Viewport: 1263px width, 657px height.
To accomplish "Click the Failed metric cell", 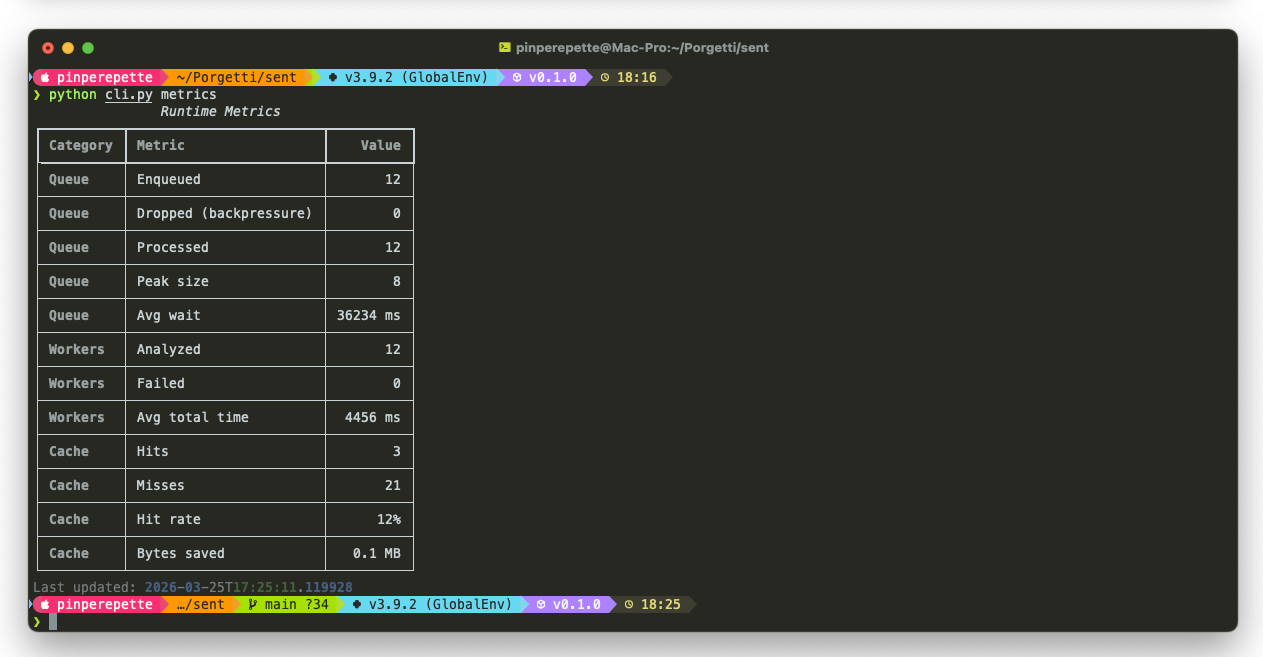I will click(x=161, y=383).
